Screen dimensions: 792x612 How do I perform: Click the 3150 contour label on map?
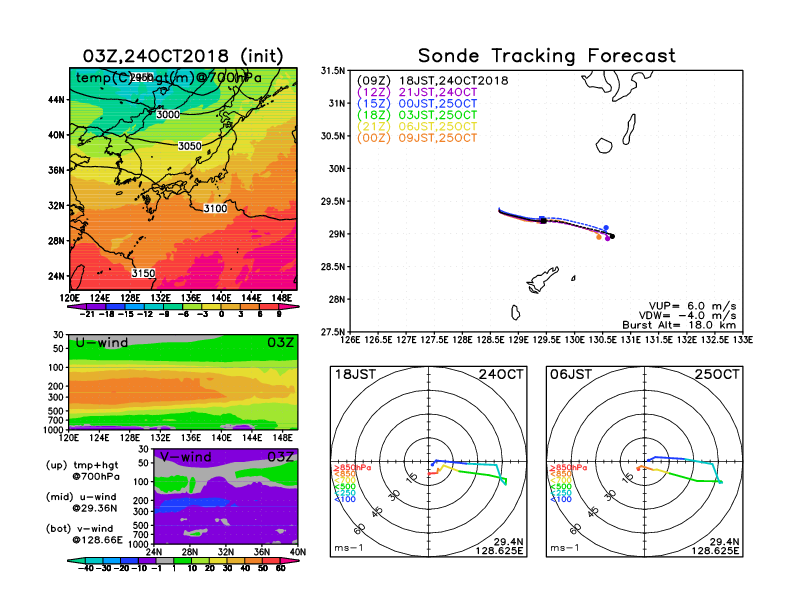click(x=144, y=273)
